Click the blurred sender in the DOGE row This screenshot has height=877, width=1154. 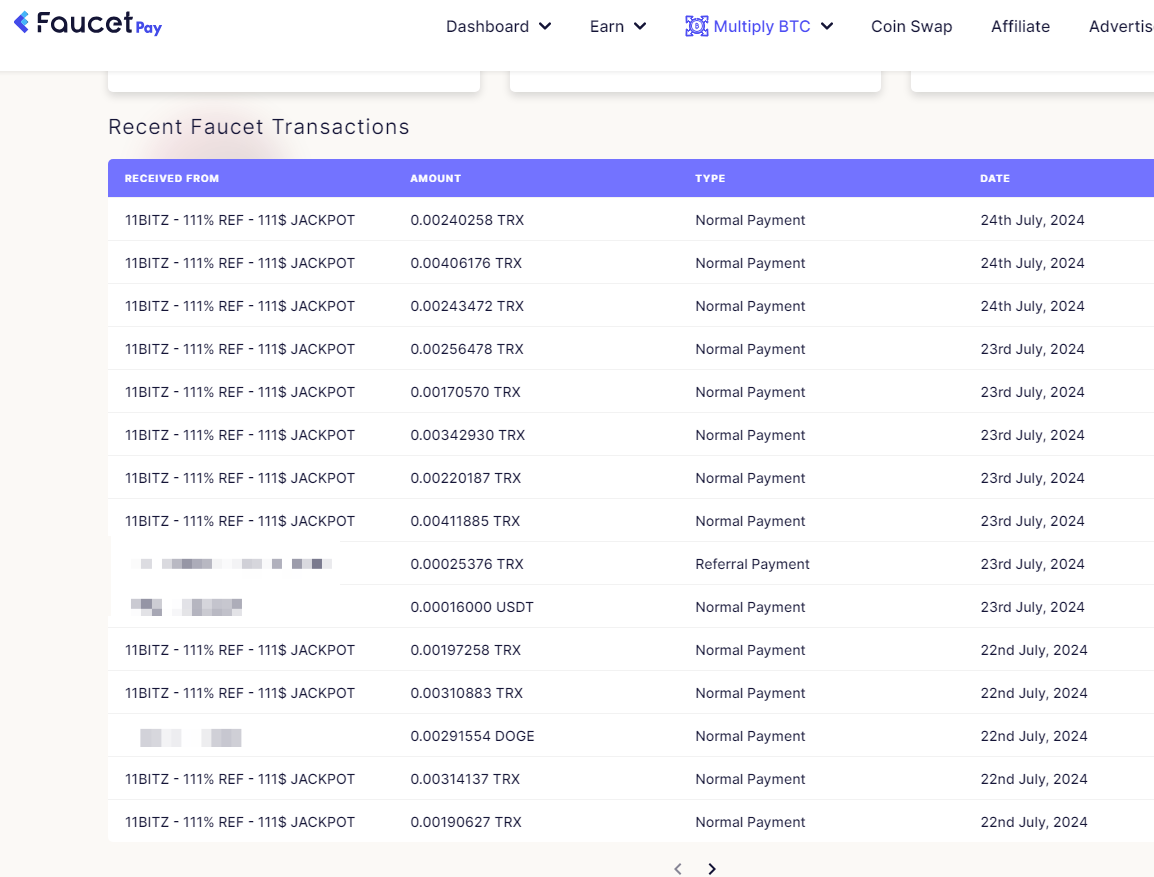(191, 737)
